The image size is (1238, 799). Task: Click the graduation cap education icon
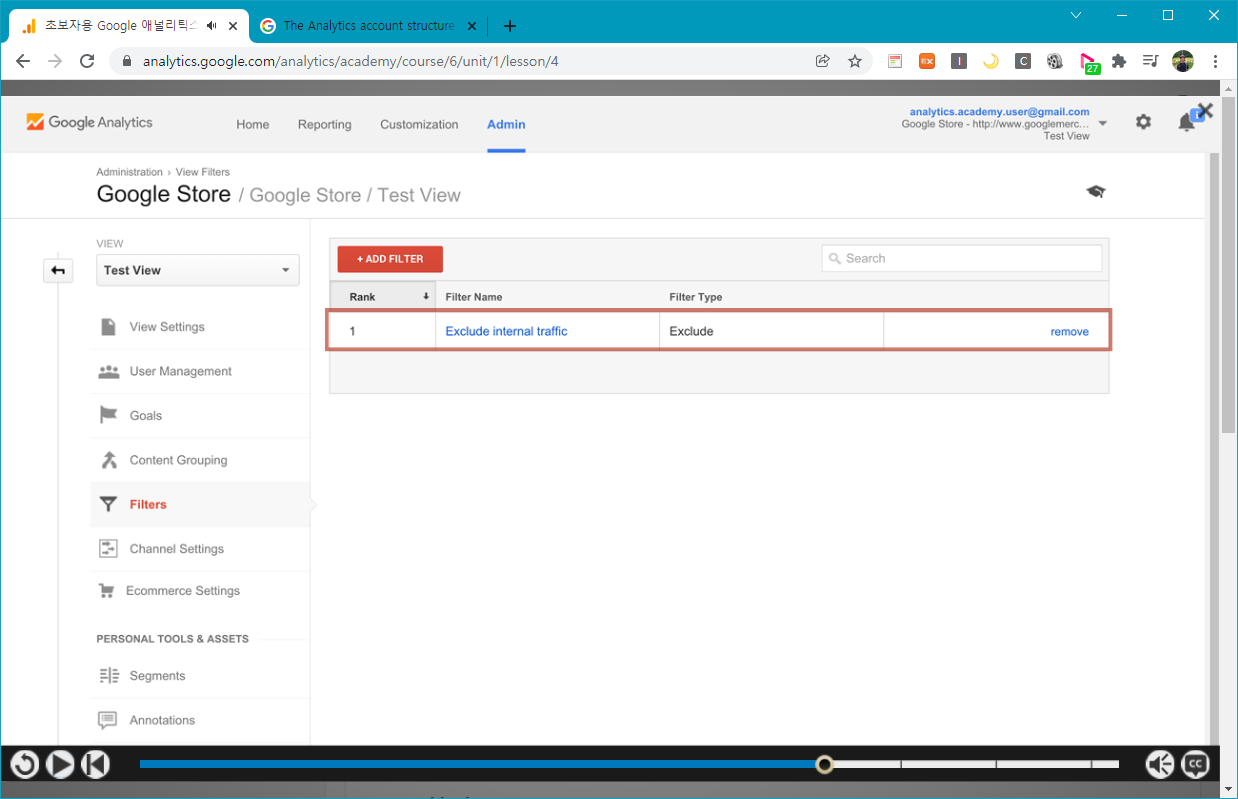[1096, 191]
